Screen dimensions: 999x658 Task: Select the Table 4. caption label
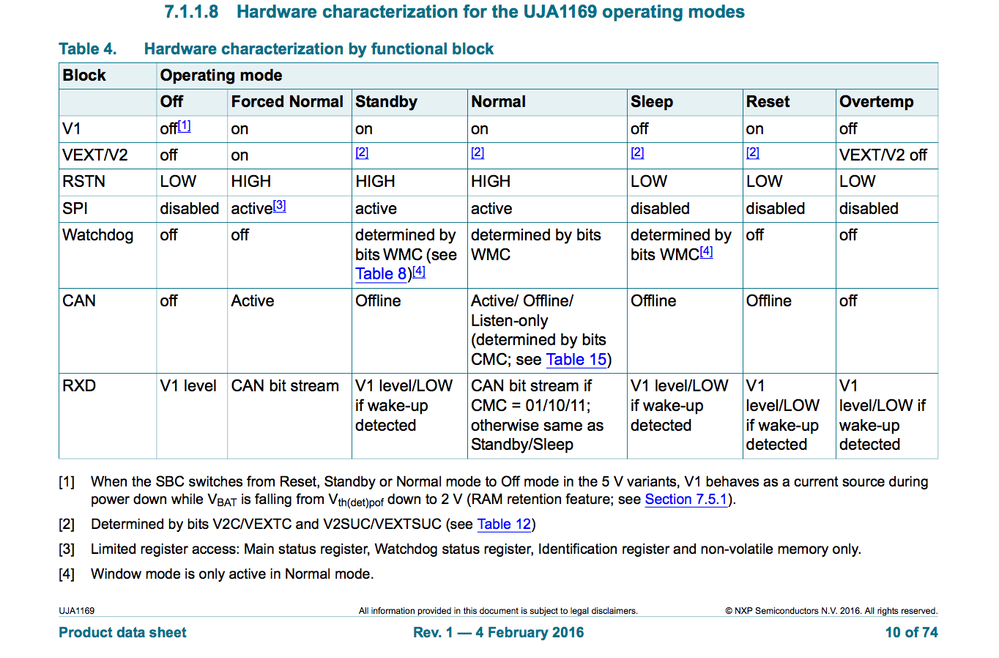click(88, 49)
